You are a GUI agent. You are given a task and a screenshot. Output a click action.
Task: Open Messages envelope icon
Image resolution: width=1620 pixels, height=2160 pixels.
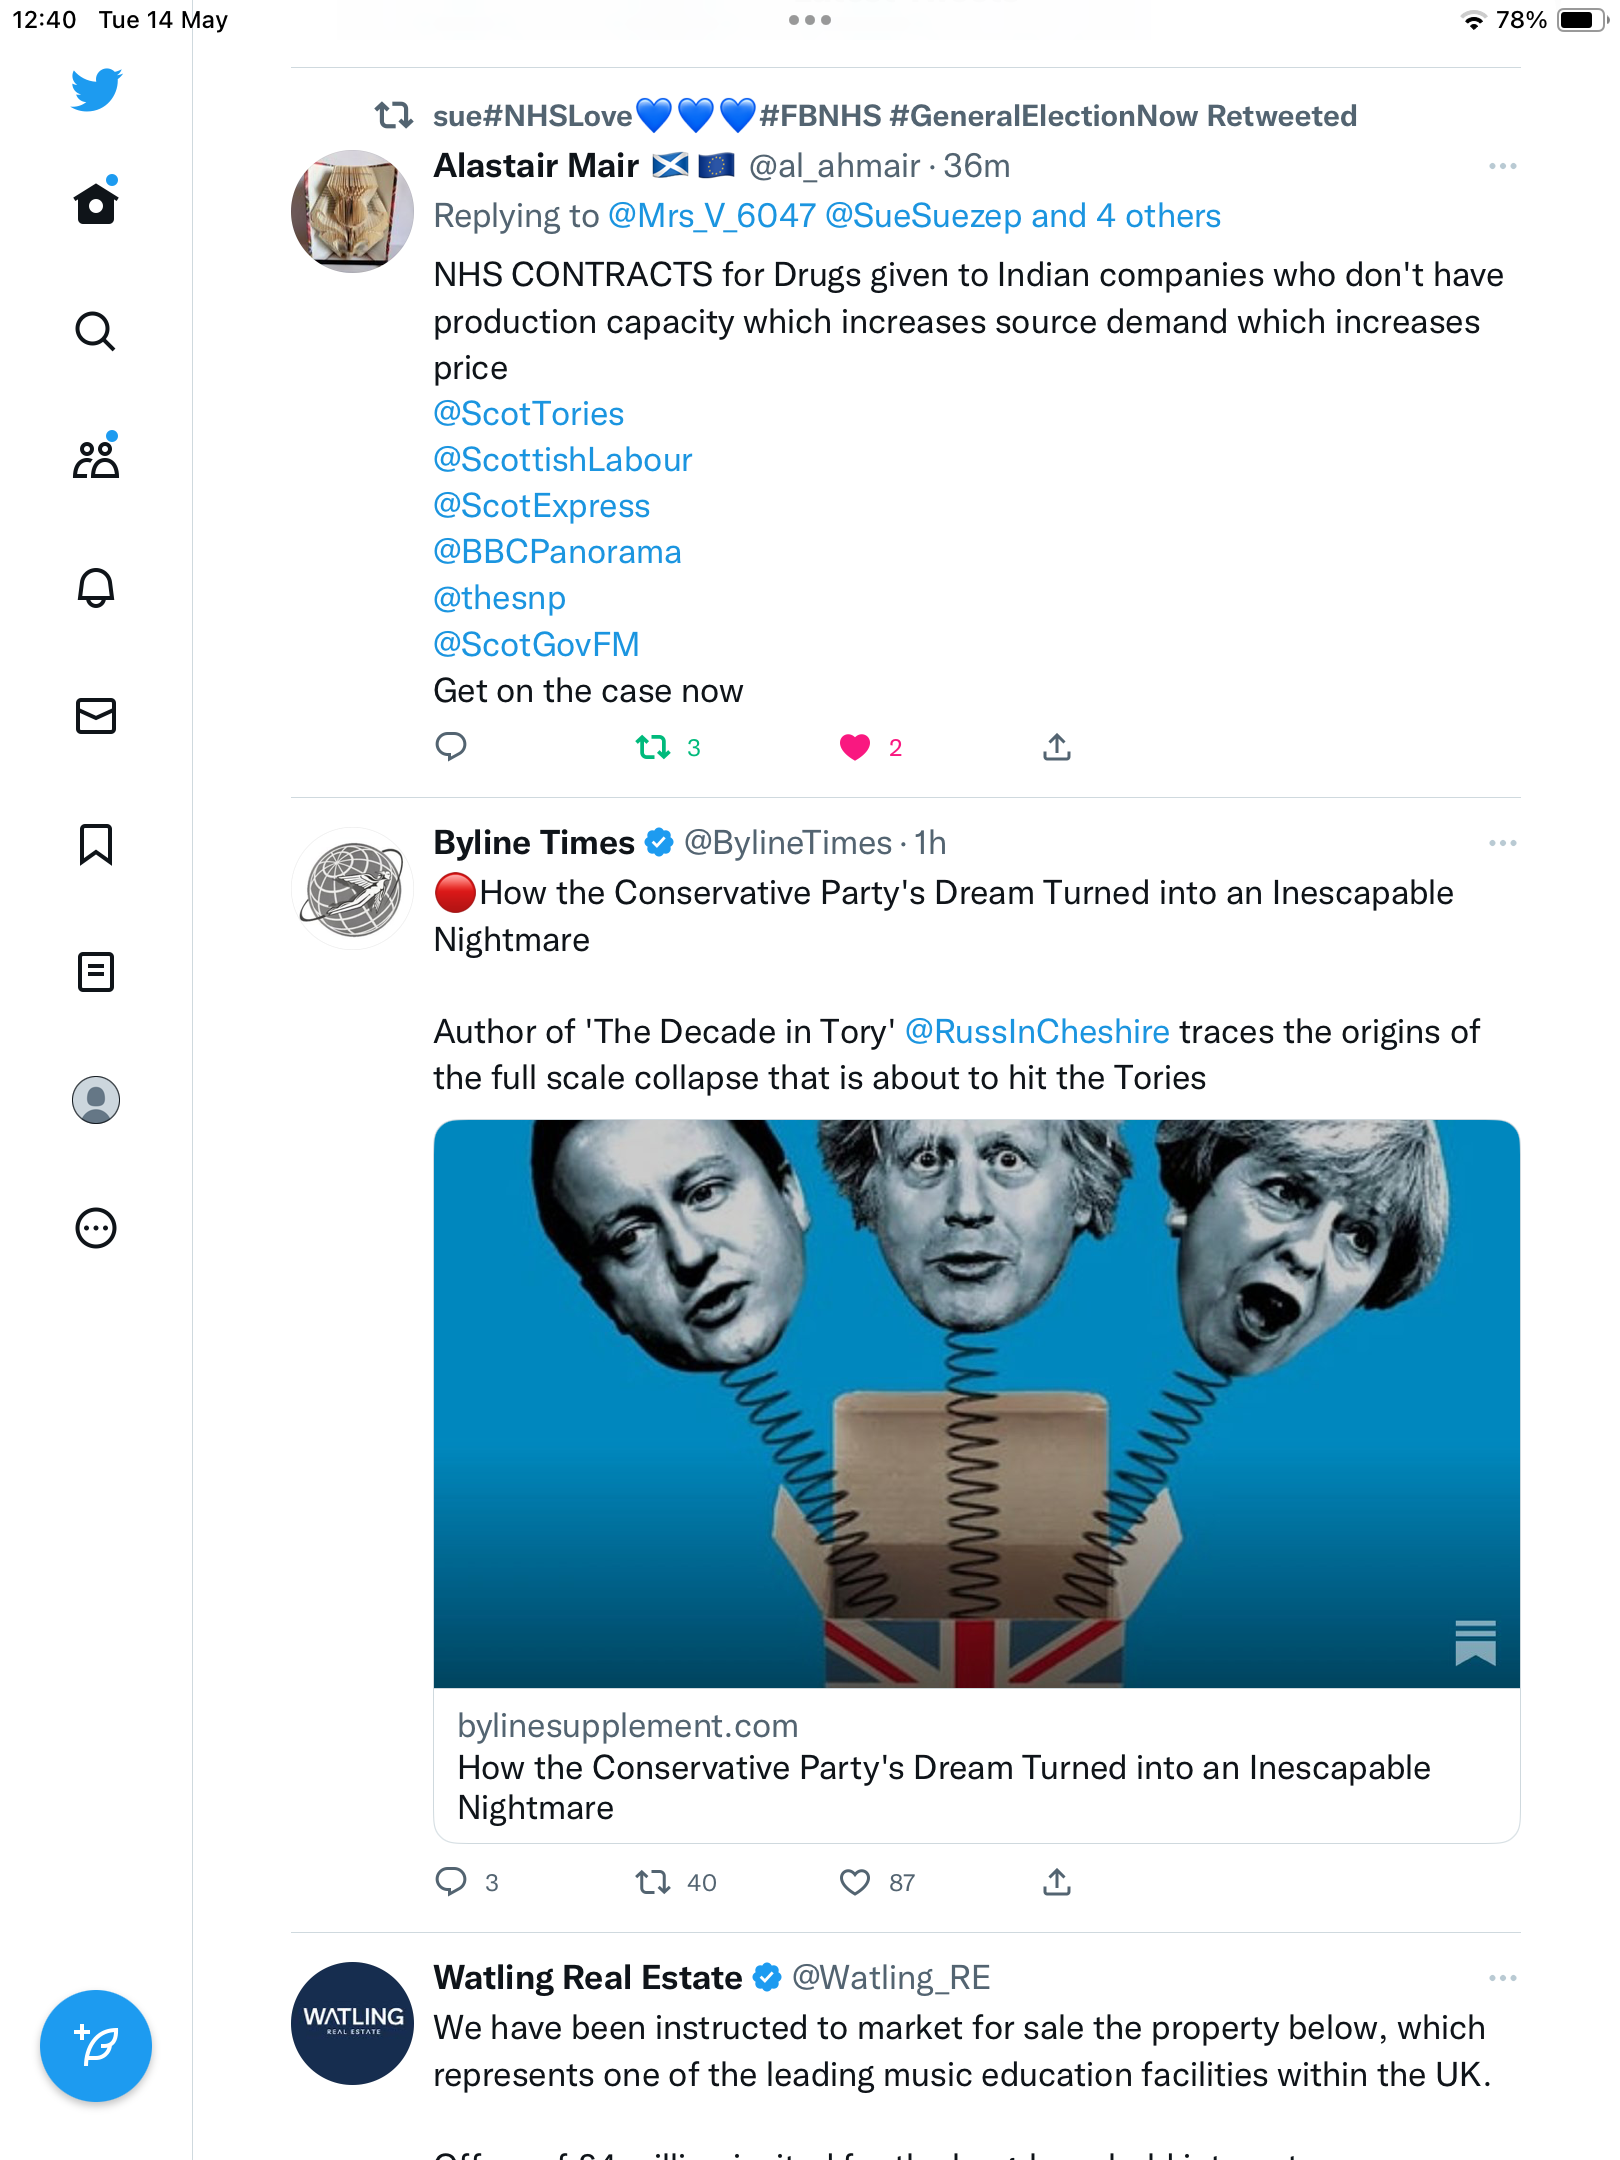(x=96, y=715)
